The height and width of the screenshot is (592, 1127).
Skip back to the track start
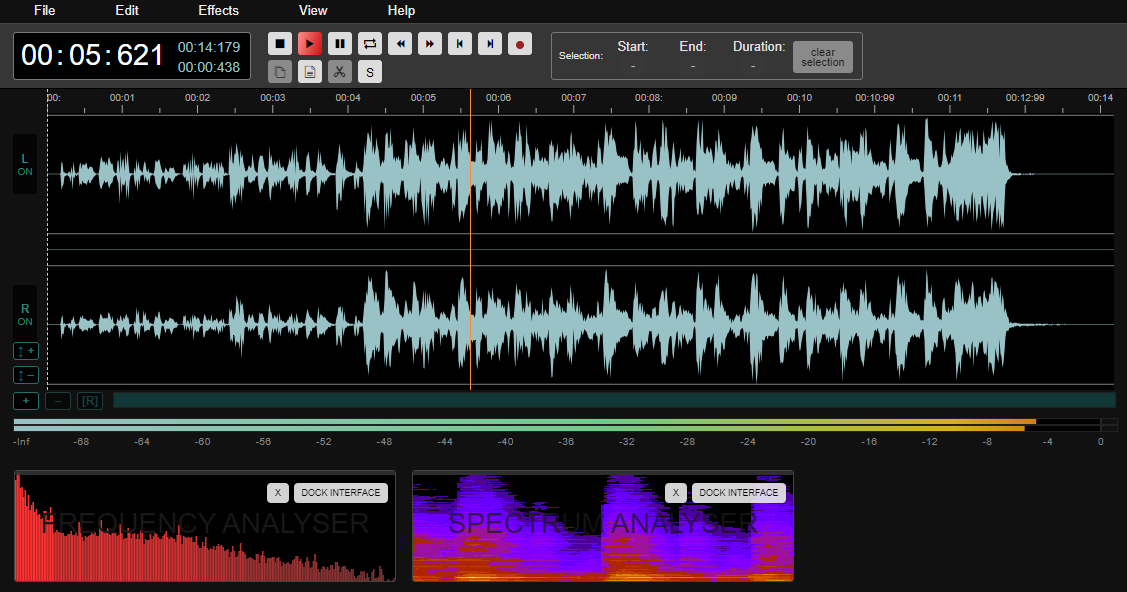459,43
